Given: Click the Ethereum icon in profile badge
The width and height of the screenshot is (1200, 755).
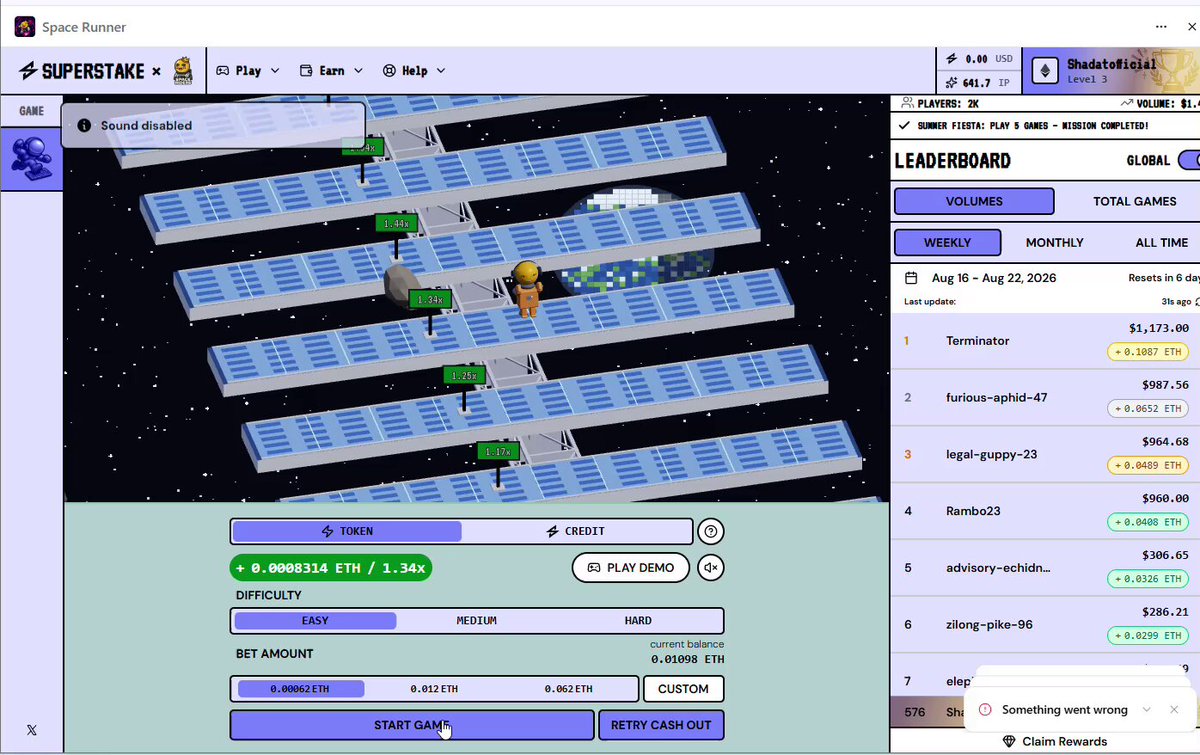Looking at the screenshot, I should 1046,70.
